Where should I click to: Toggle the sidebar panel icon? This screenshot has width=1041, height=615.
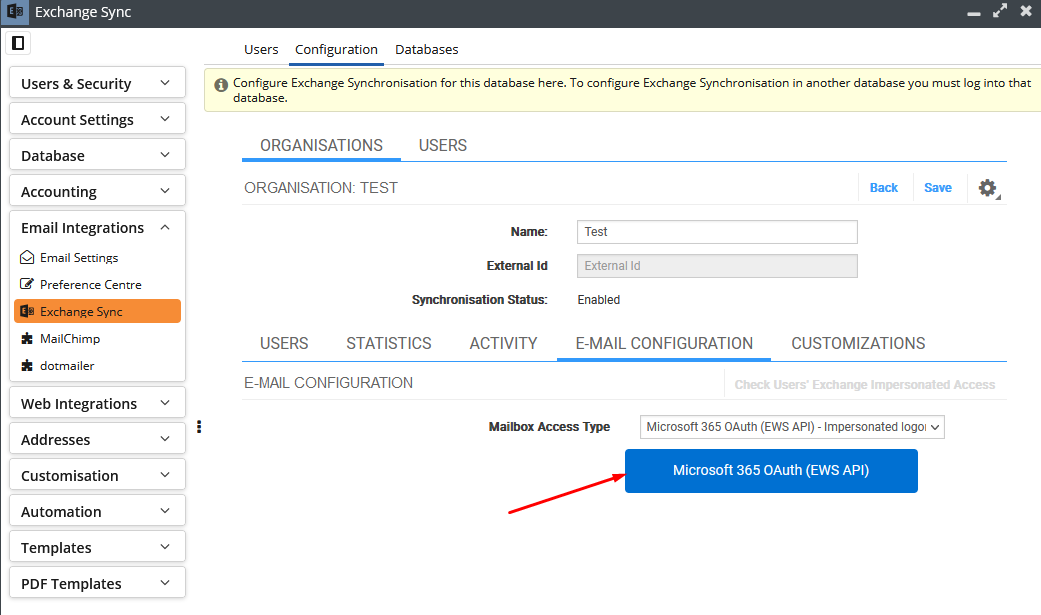(x=18, y=43)
